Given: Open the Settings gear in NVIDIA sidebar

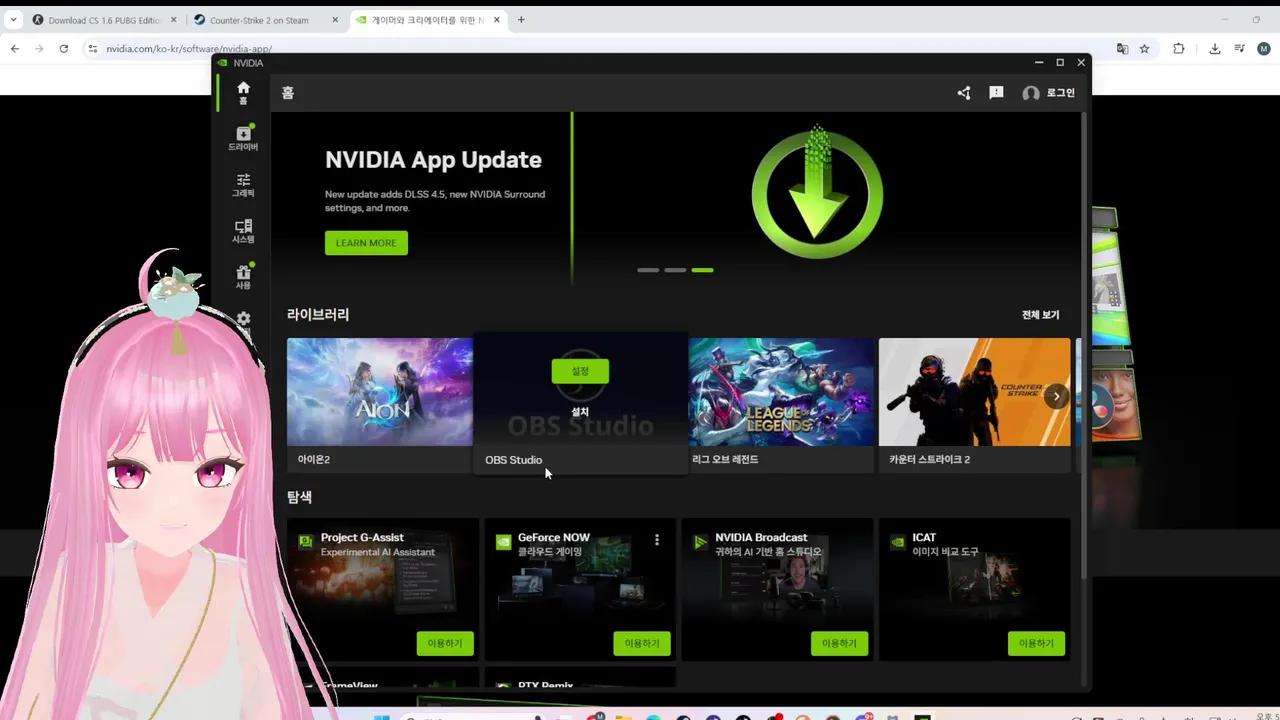Looking at the screenshot, I should point(243,319).
